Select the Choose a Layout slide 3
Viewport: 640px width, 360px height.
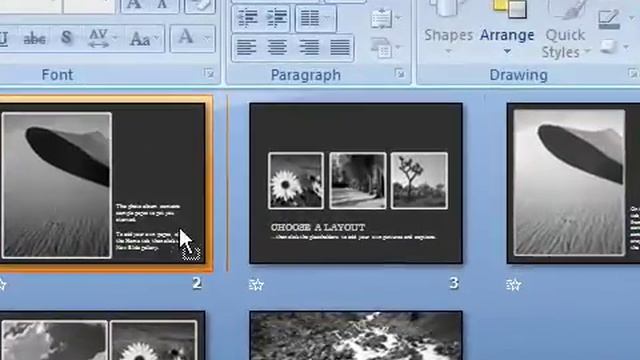click(356, 183)
